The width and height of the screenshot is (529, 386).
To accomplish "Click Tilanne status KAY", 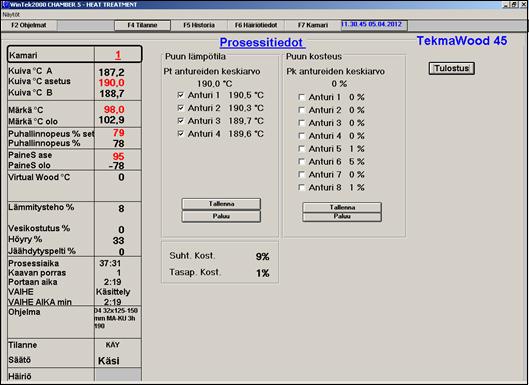I will pyautogui.click(x=112, y=345).
